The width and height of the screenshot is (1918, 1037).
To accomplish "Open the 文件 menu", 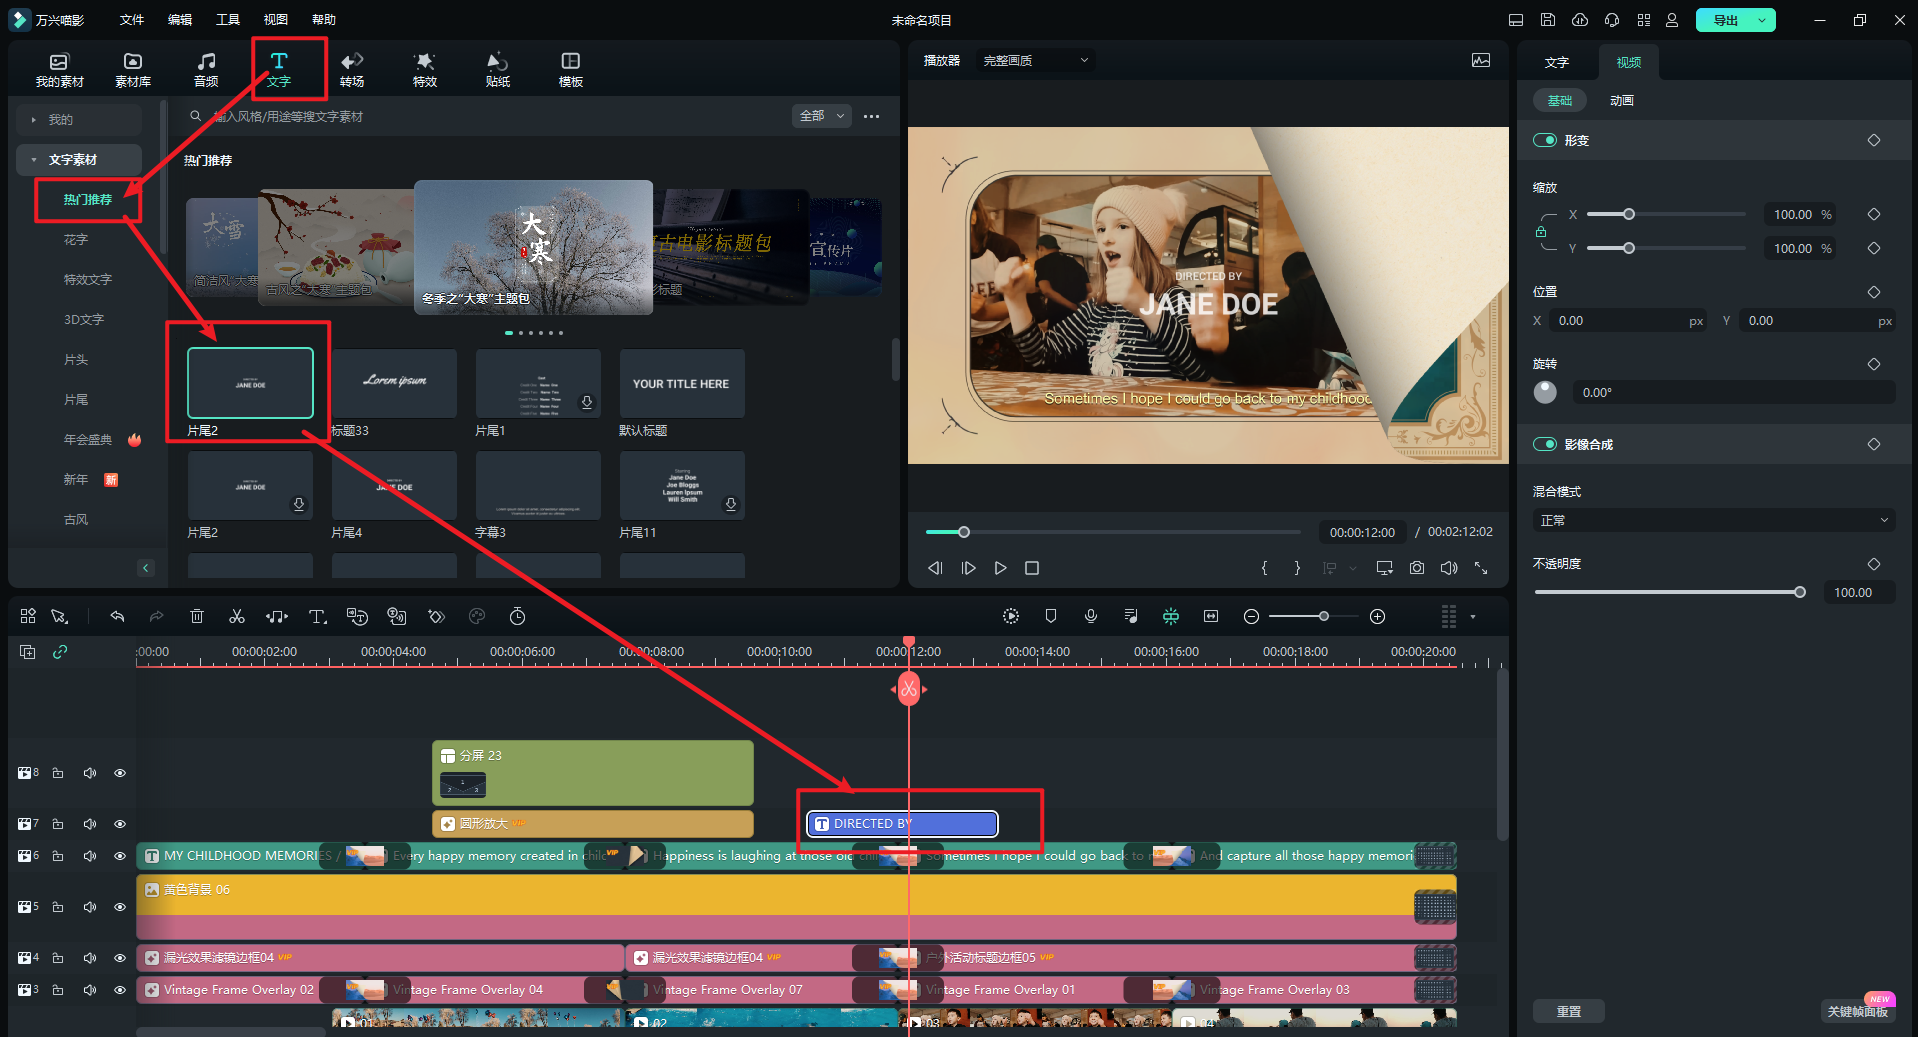I will pyautogui.click(x=132, y=20).
